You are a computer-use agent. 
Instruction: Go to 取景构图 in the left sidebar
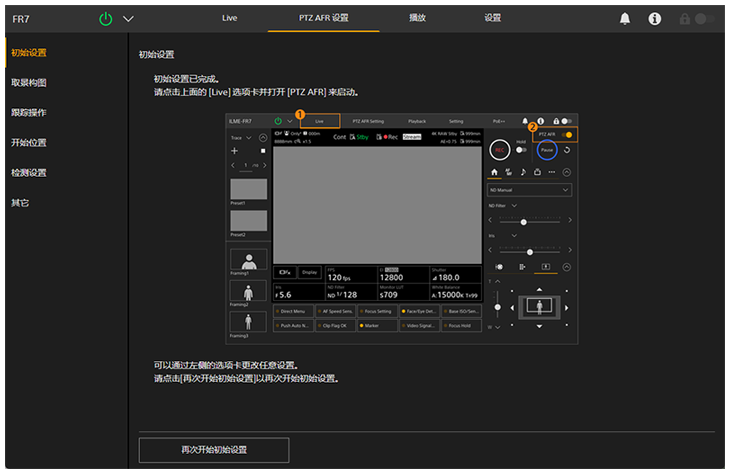click(x=29, y=83)
